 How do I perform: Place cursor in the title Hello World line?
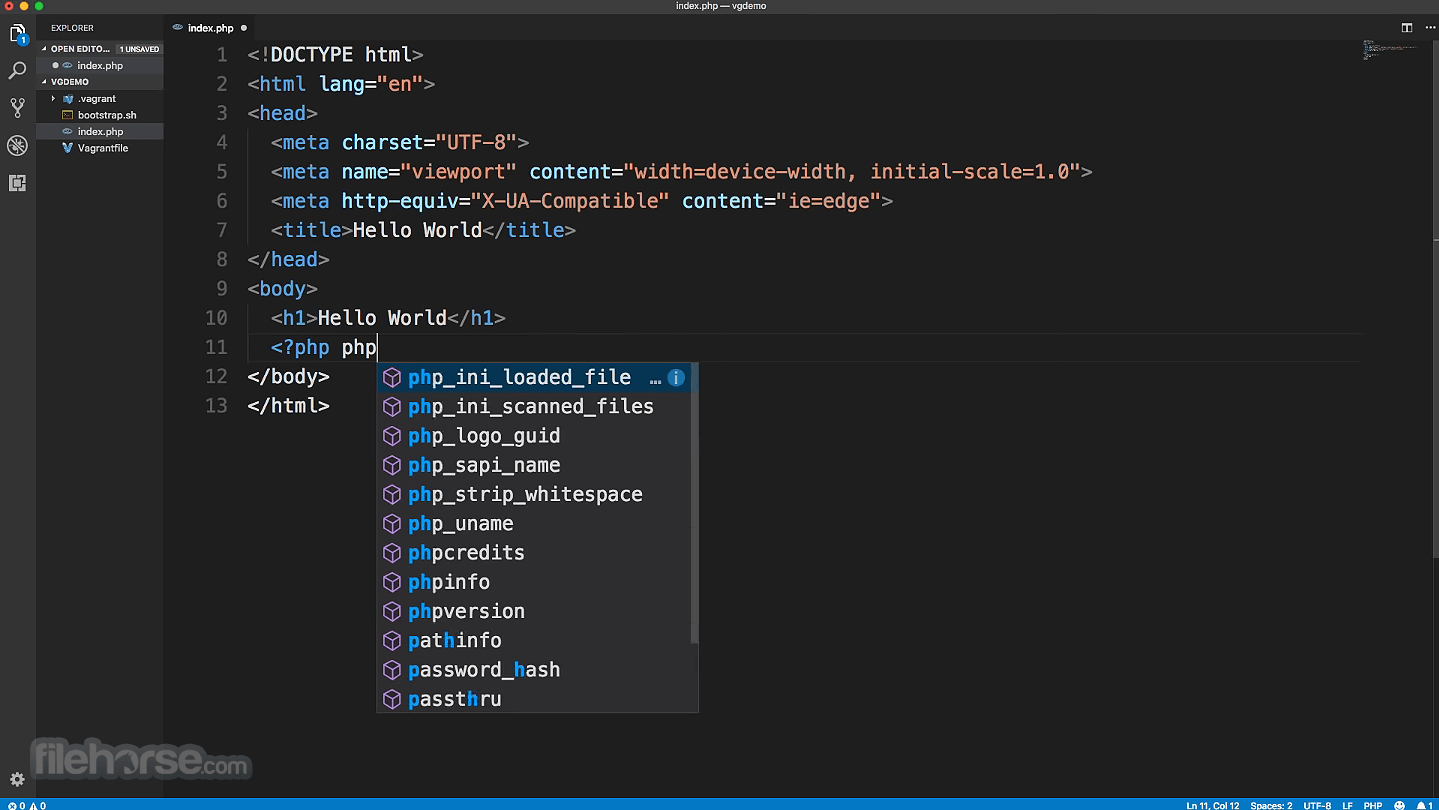coord(423,230)
